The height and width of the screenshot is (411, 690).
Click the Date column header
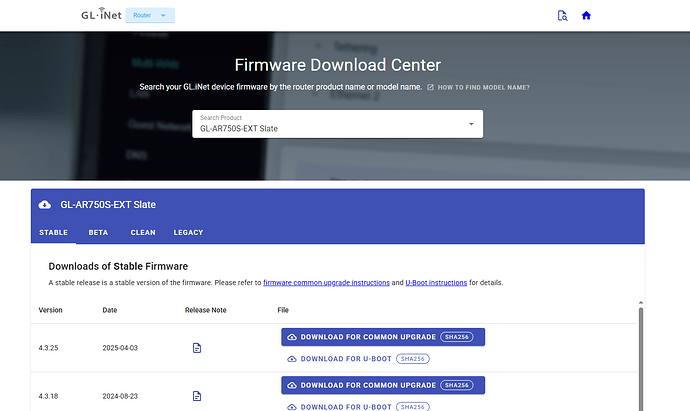click(110, 310)
